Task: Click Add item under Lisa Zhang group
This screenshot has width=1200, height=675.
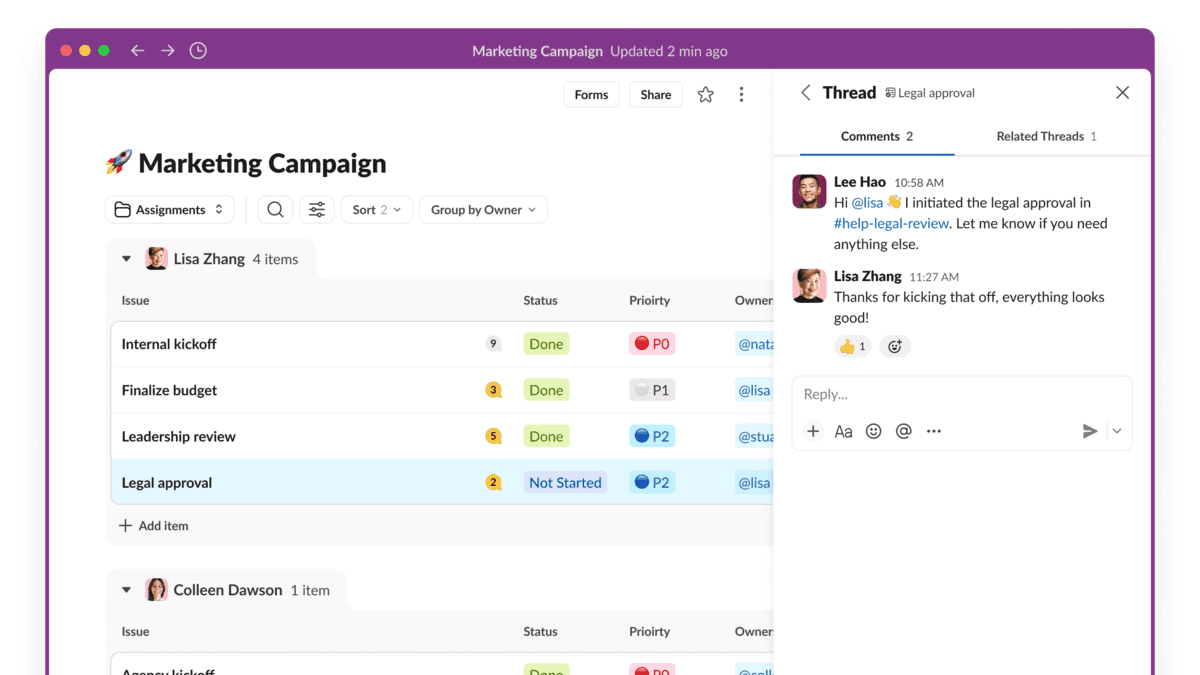Action: 153,525
